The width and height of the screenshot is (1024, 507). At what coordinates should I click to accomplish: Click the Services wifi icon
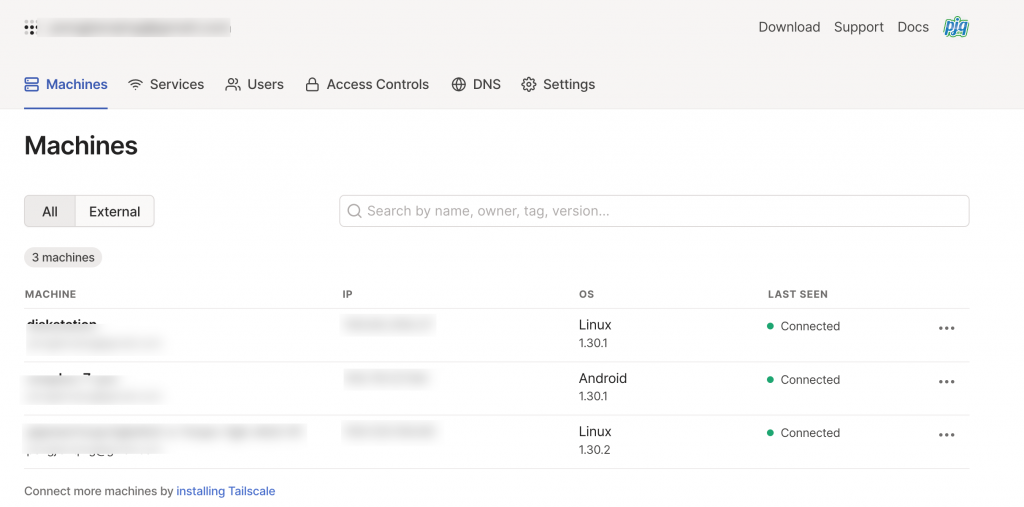click(136, 85)
